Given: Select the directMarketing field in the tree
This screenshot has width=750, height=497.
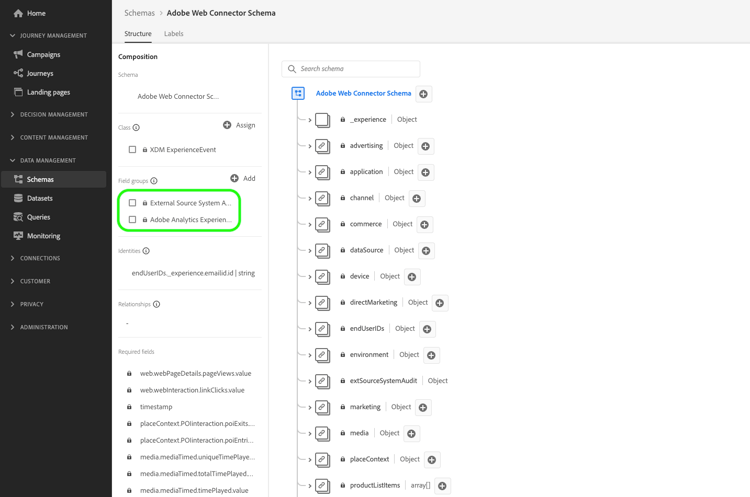Looking at the screenshot, I should click(373, 302).
